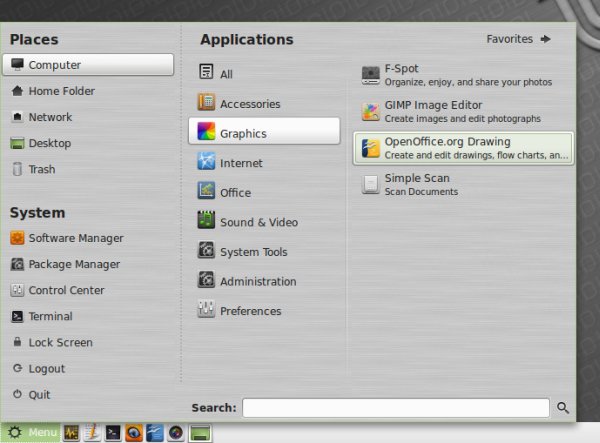Click the terminal icon in the taskbar
This screenshot has width=600, height=443.
[x=114, y=433]
